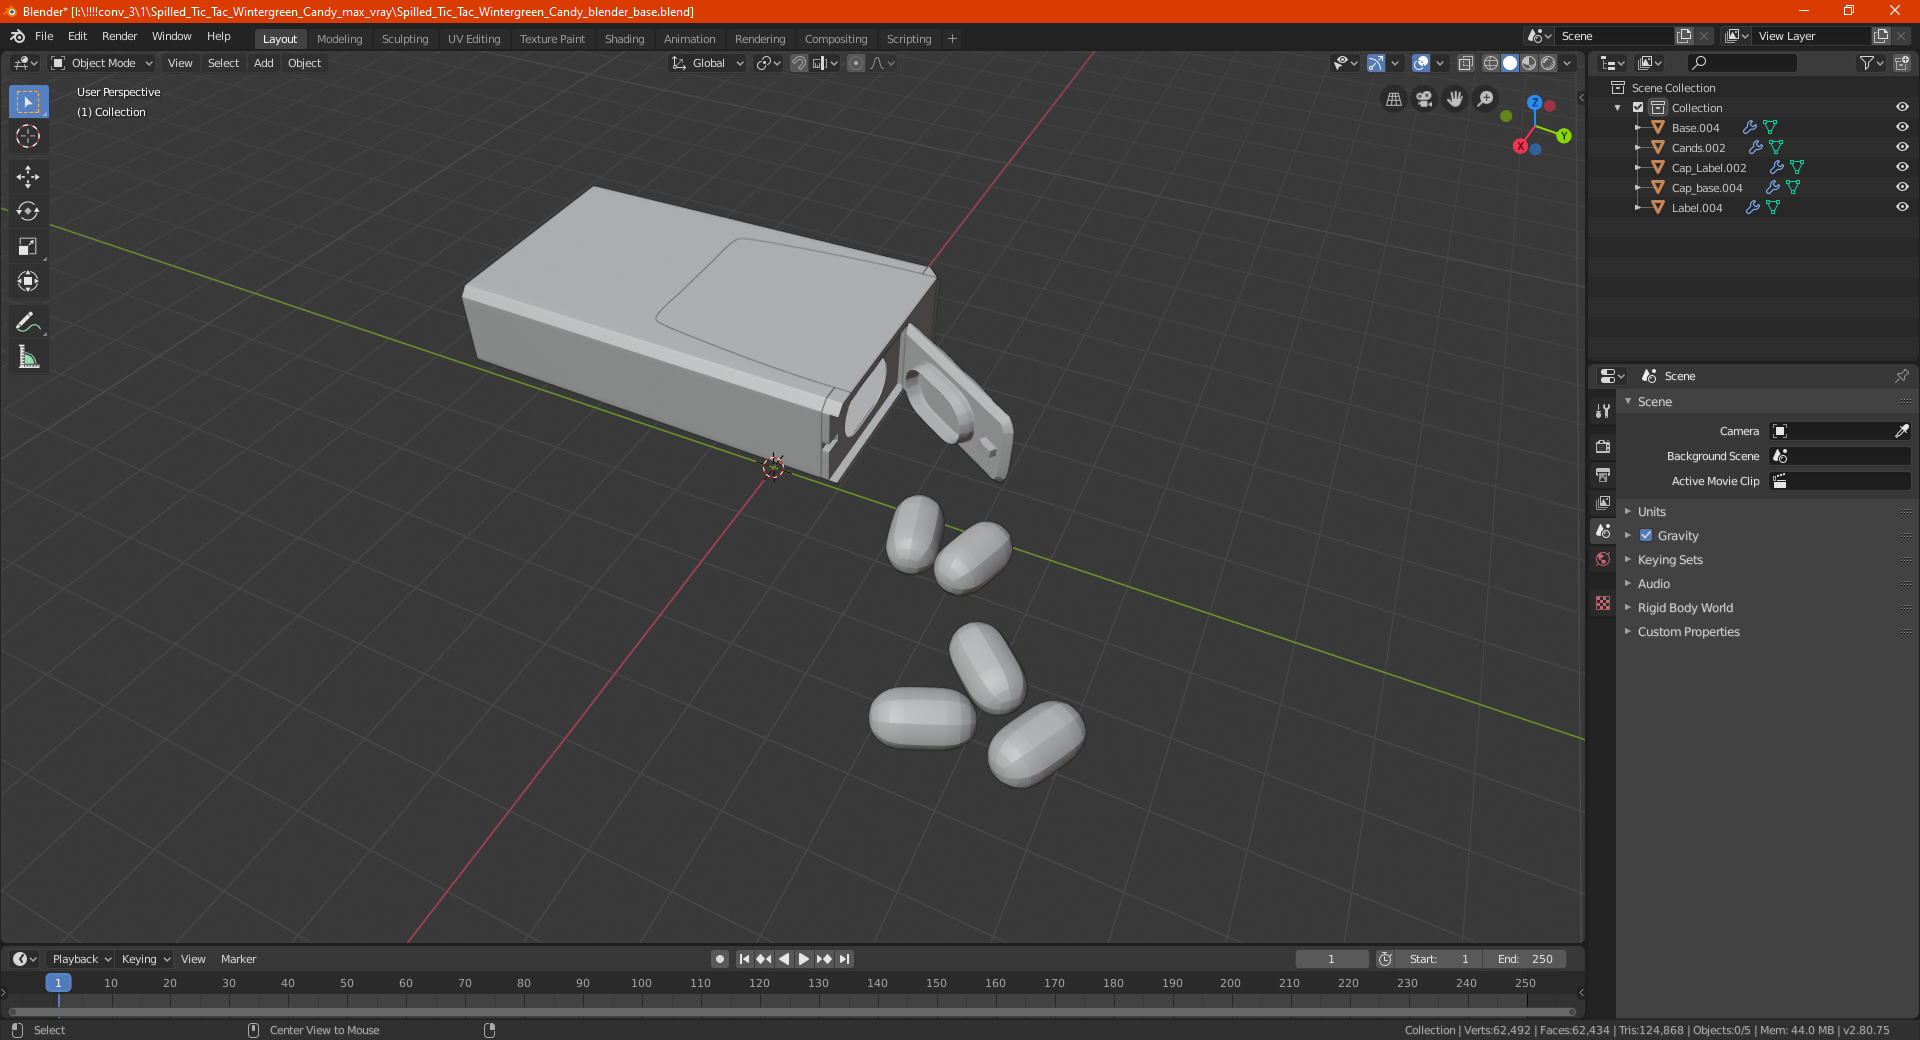1920x1040 pixels.
Task: Click the auto keying record button
Action: click(720, 959)
